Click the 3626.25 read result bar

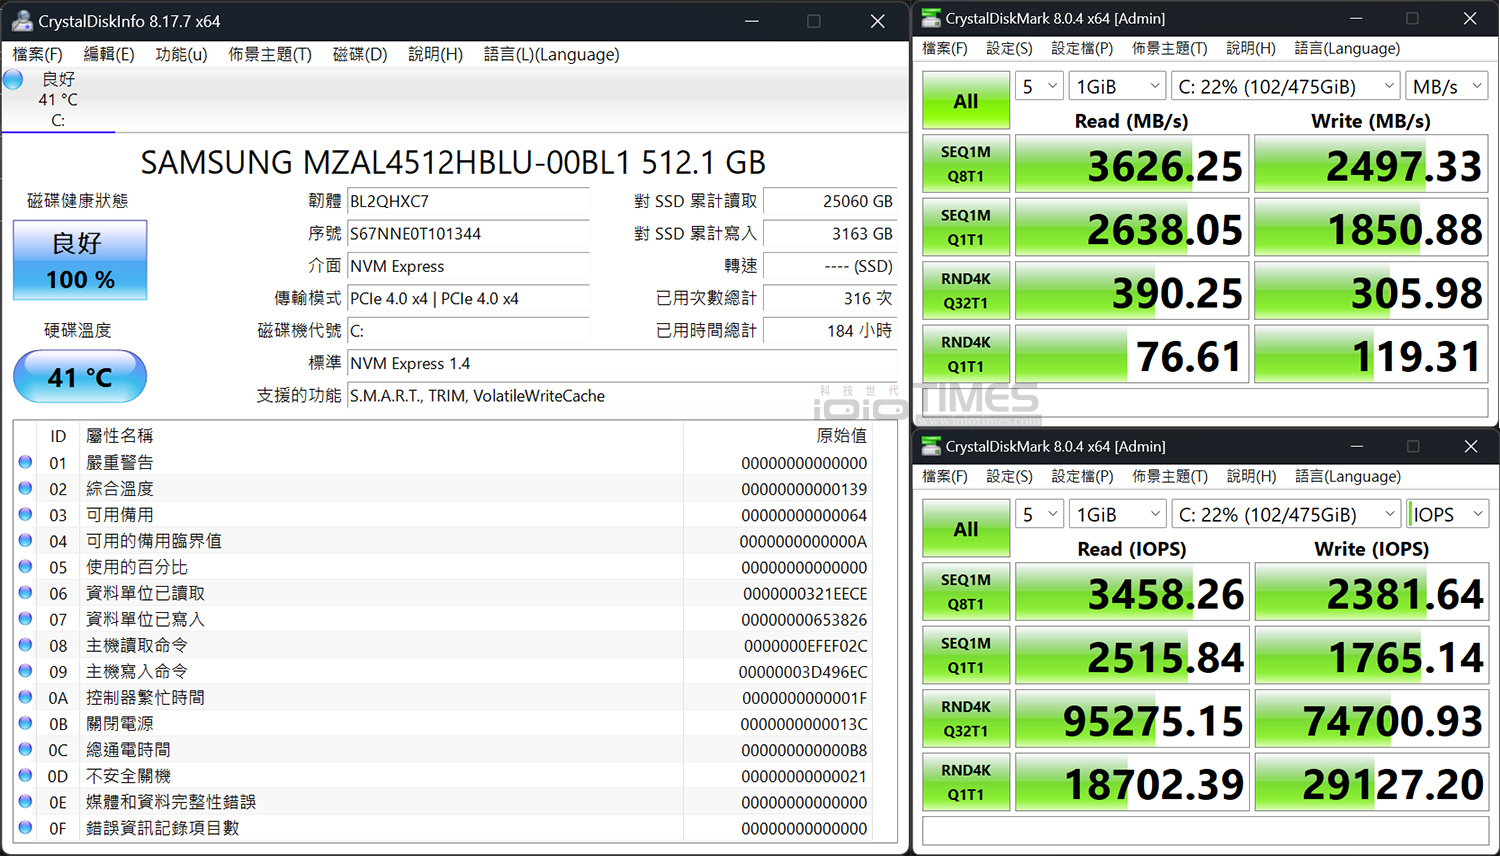click(x=1132, y=164)
